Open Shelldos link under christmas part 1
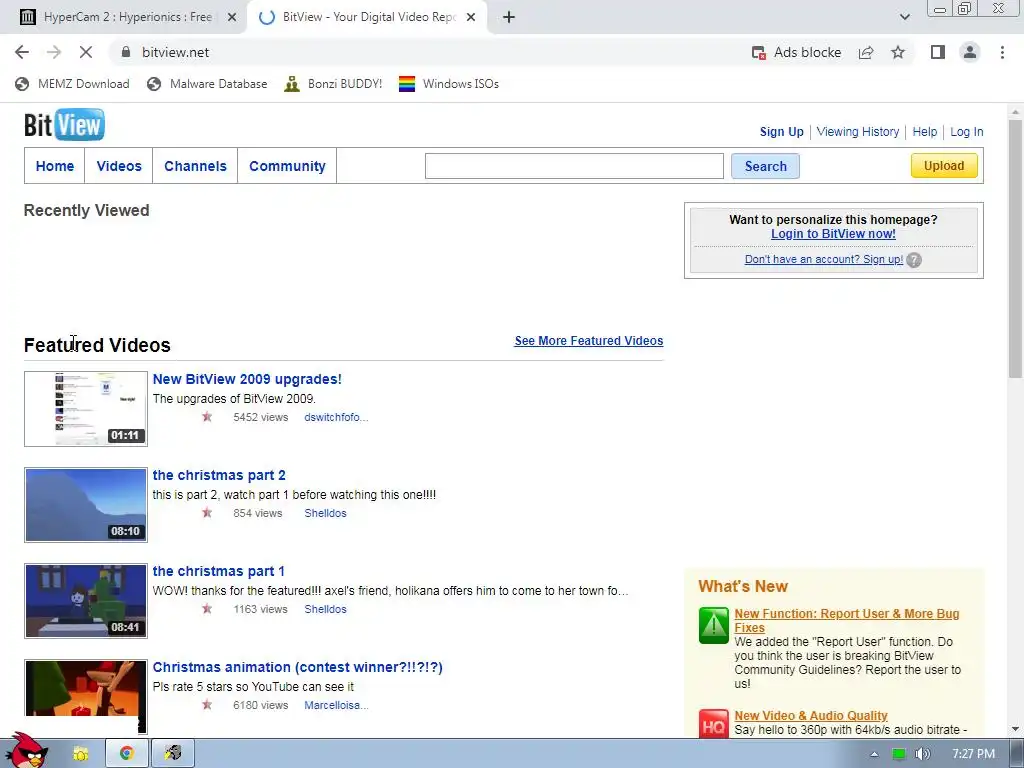This screenshot has height=768, width=1024. pyautogui.click(x=325, y=609)
